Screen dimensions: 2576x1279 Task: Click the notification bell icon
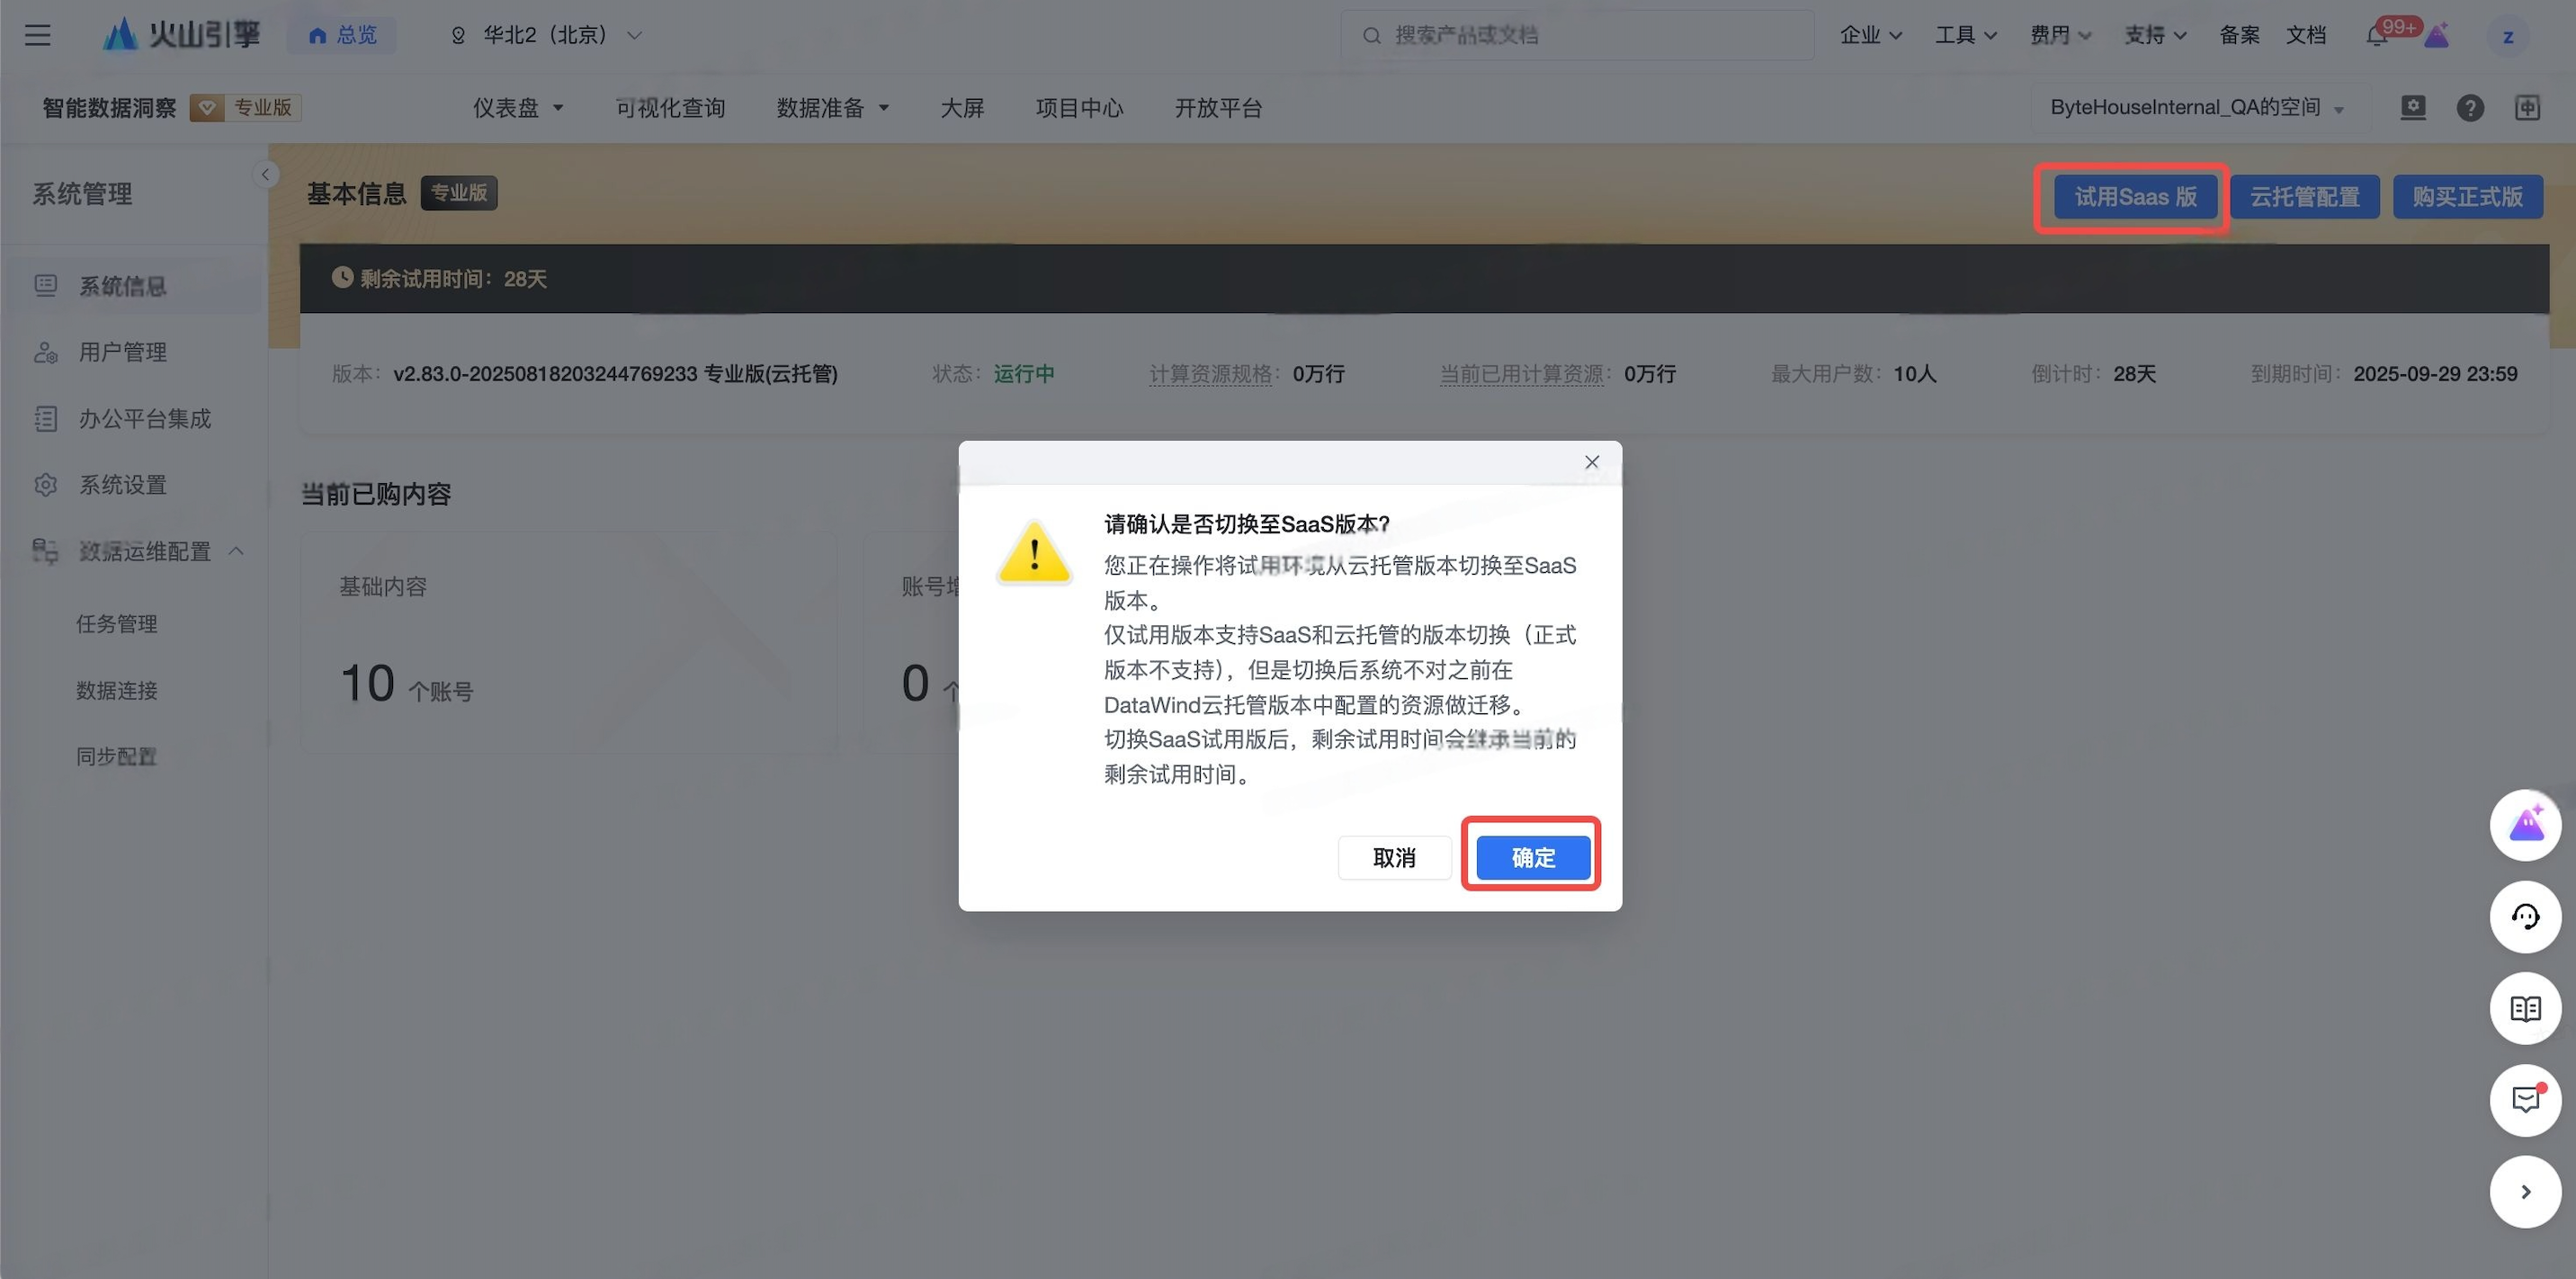coord(2376,36)
